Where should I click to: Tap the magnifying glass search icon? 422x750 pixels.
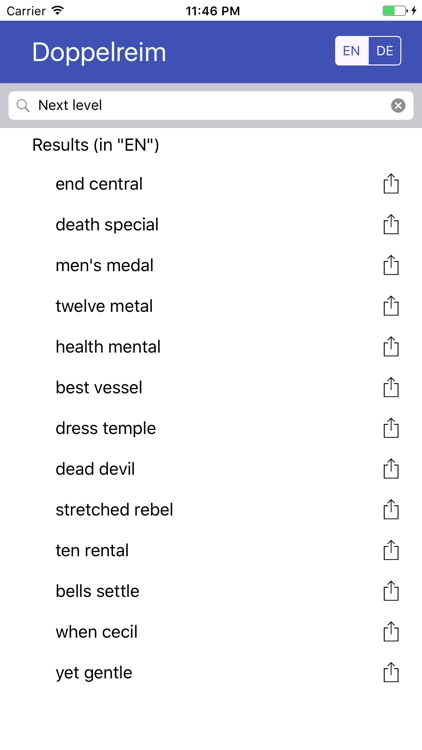[23, 105]
